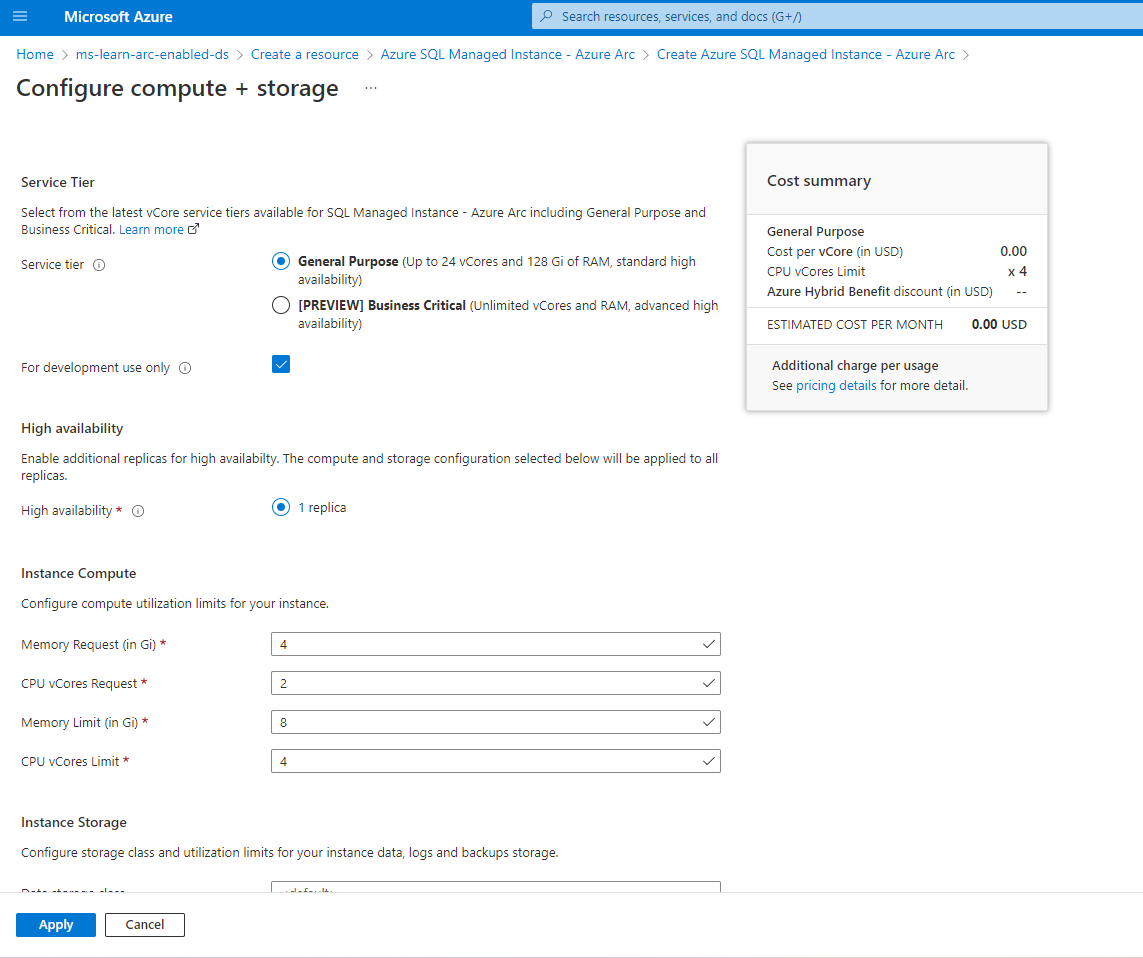The height and width of the screenshot is (958, 1143).
Task: Click the Instance Compute heading
Action: pyautogui.click(x=79, y=574)
